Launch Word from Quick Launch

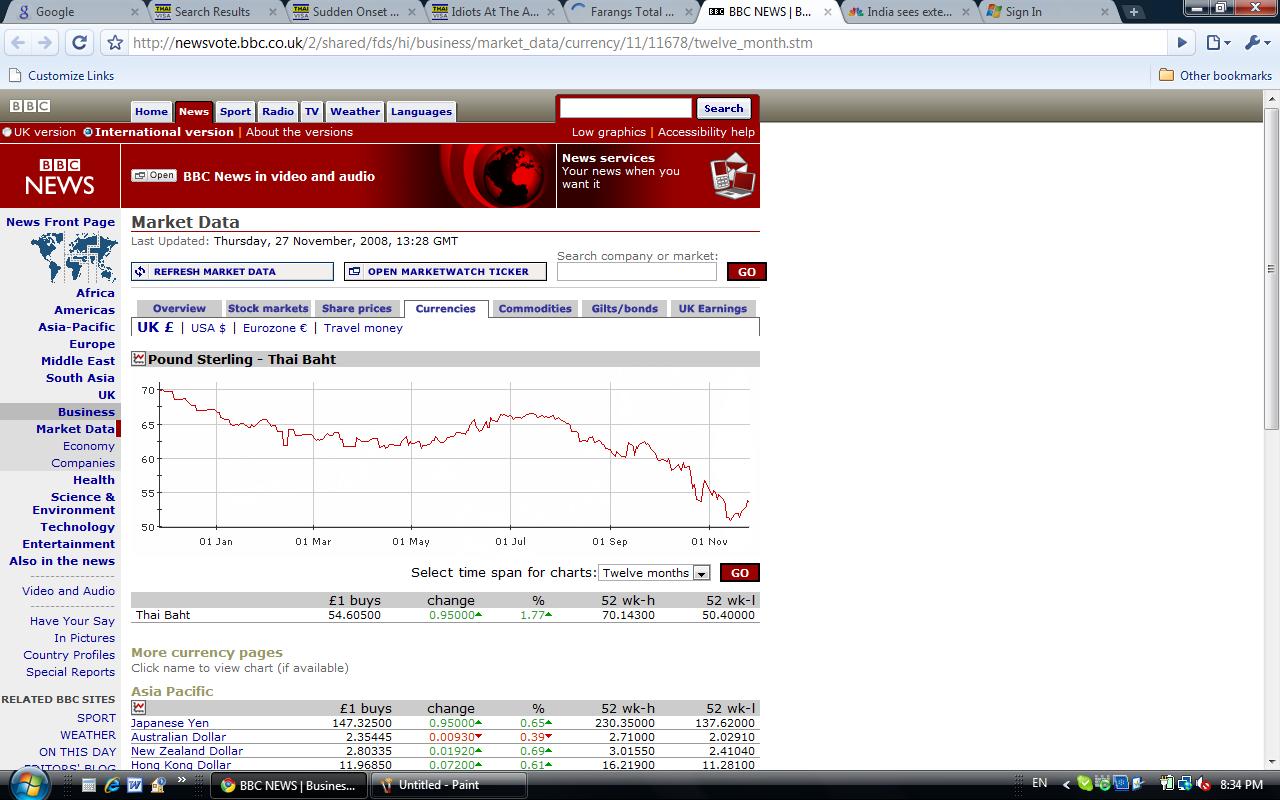click(x=135, y=785)
